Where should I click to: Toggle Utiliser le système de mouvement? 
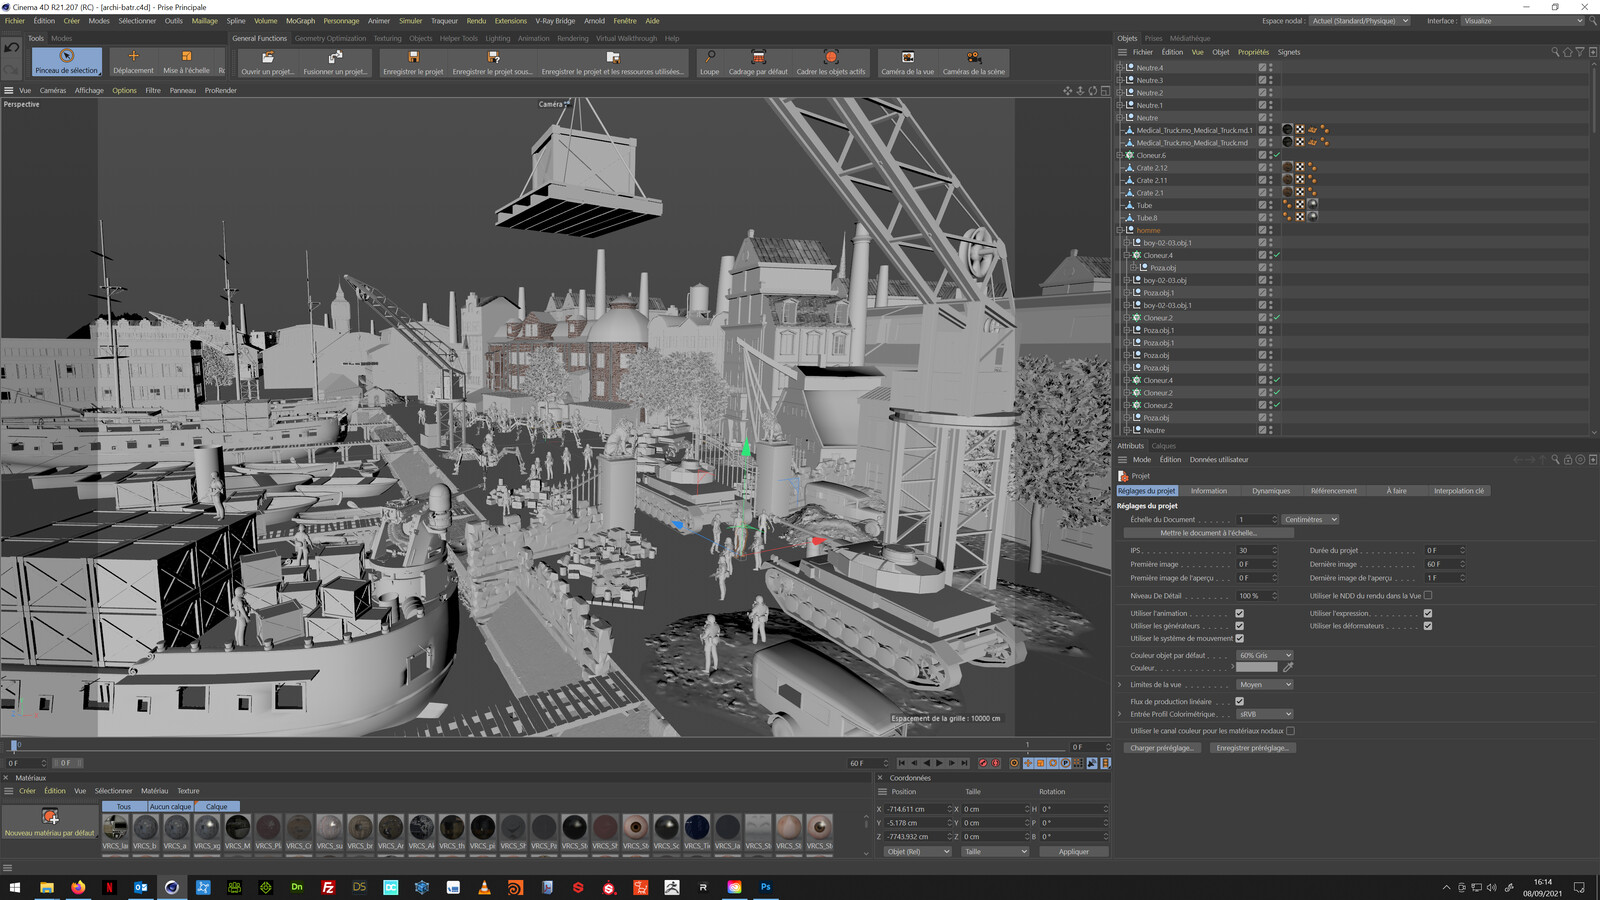tap(1239, 638)
